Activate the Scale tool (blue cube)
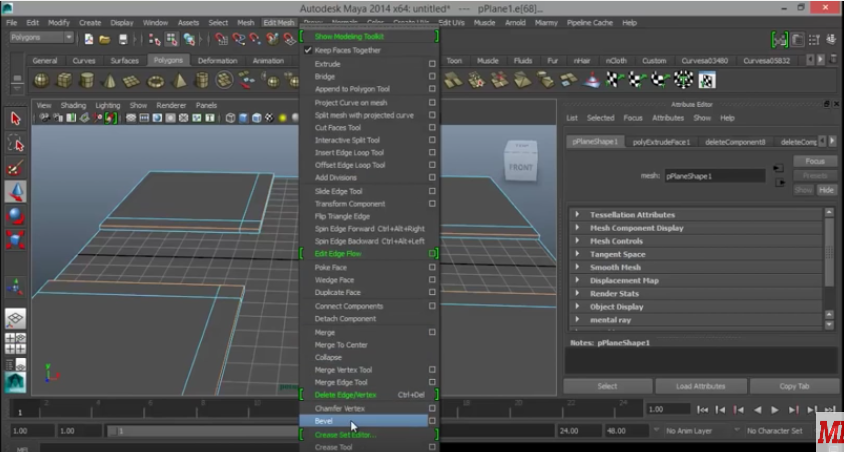844x452 pixels. tap(16, 239)
